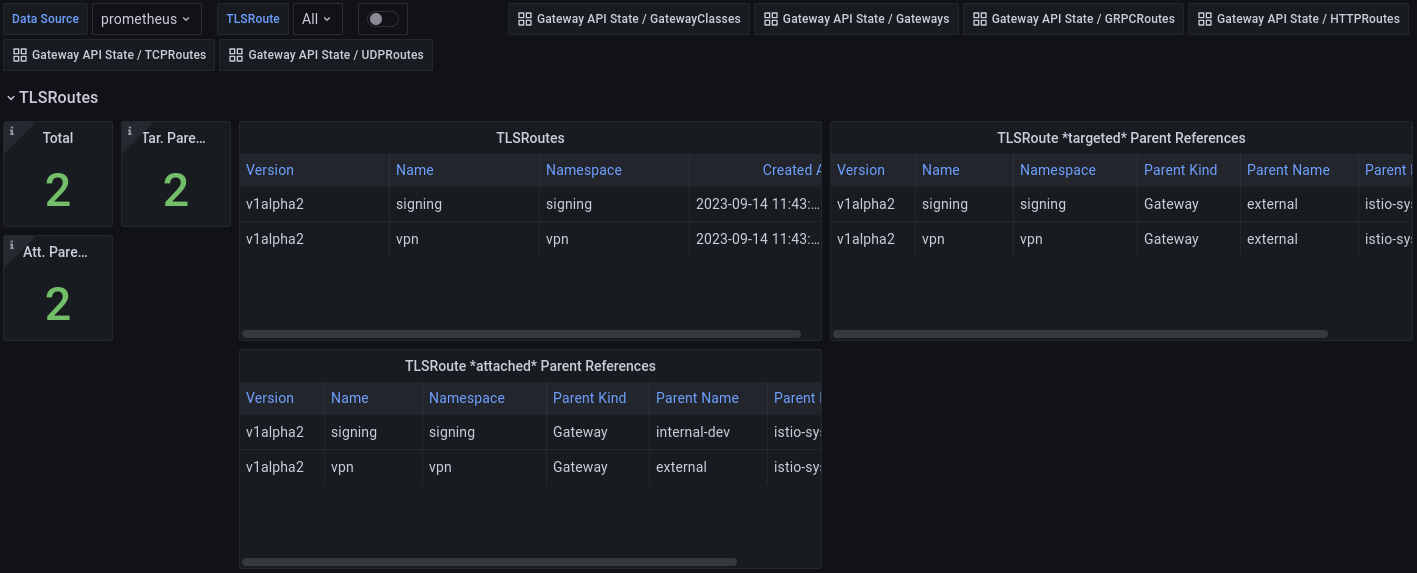This screenshot has height=573, width=1417.
Task: Click the Data Source variable label
Action: pos(46,19)
